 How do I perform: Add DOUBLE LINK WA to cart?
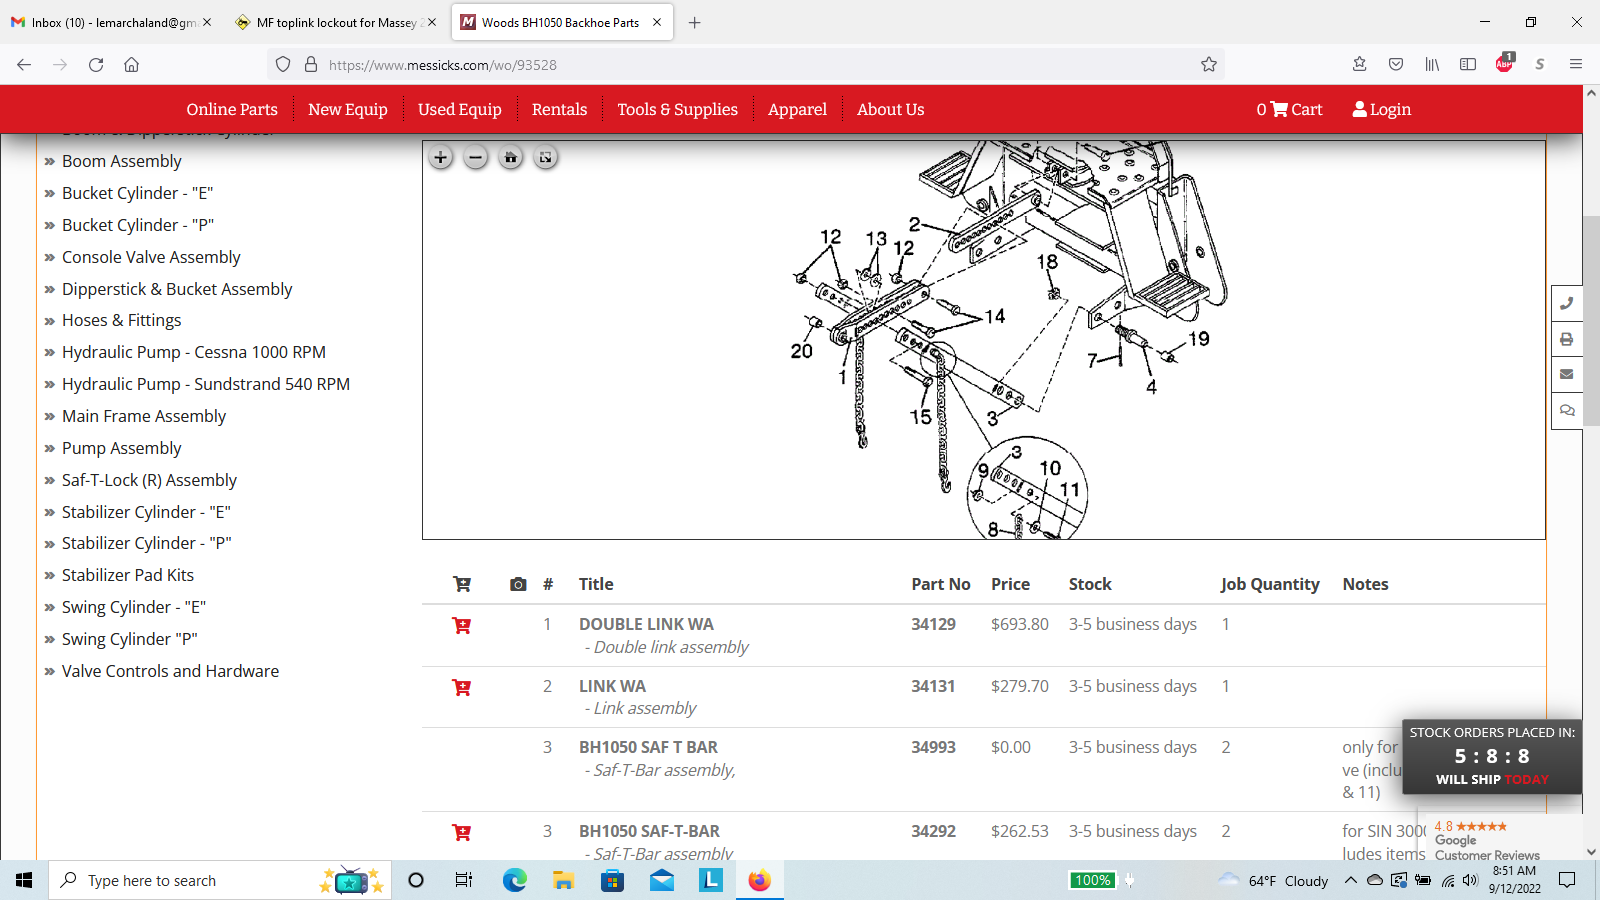461,625
